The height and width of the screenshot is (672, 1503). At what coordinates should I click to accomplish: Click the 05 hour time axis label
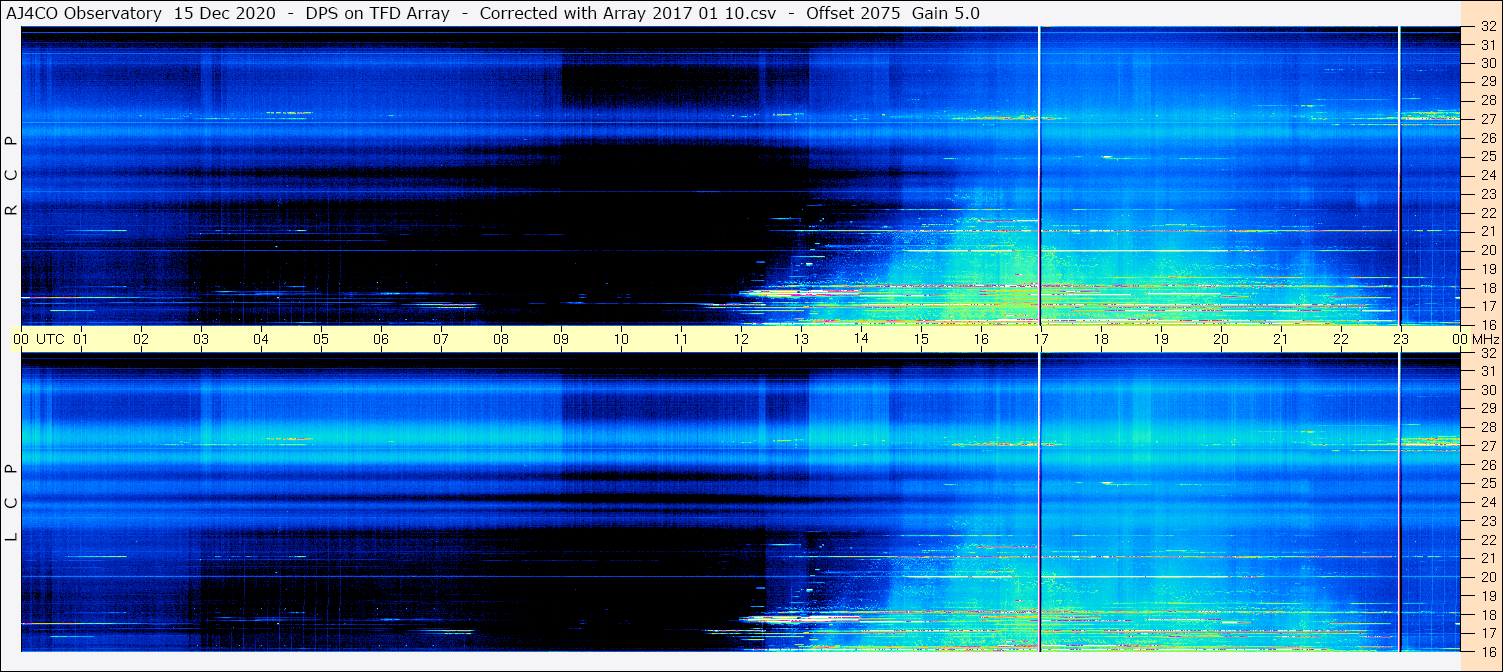[321, 339]
